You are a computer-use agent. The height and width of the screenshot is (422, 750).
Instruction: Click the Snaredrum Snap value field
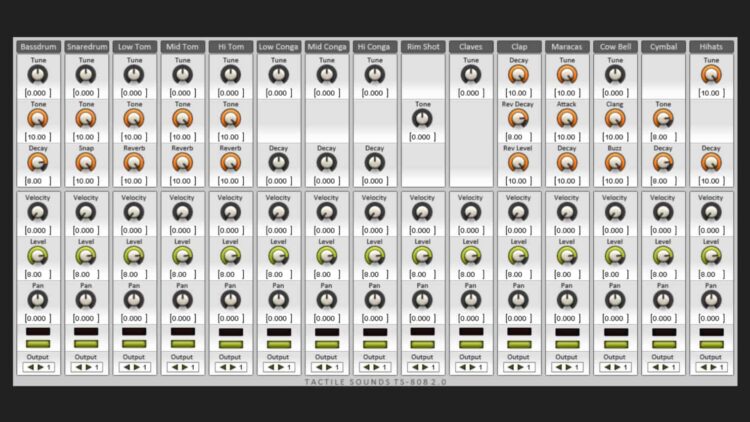click(86, 181)
